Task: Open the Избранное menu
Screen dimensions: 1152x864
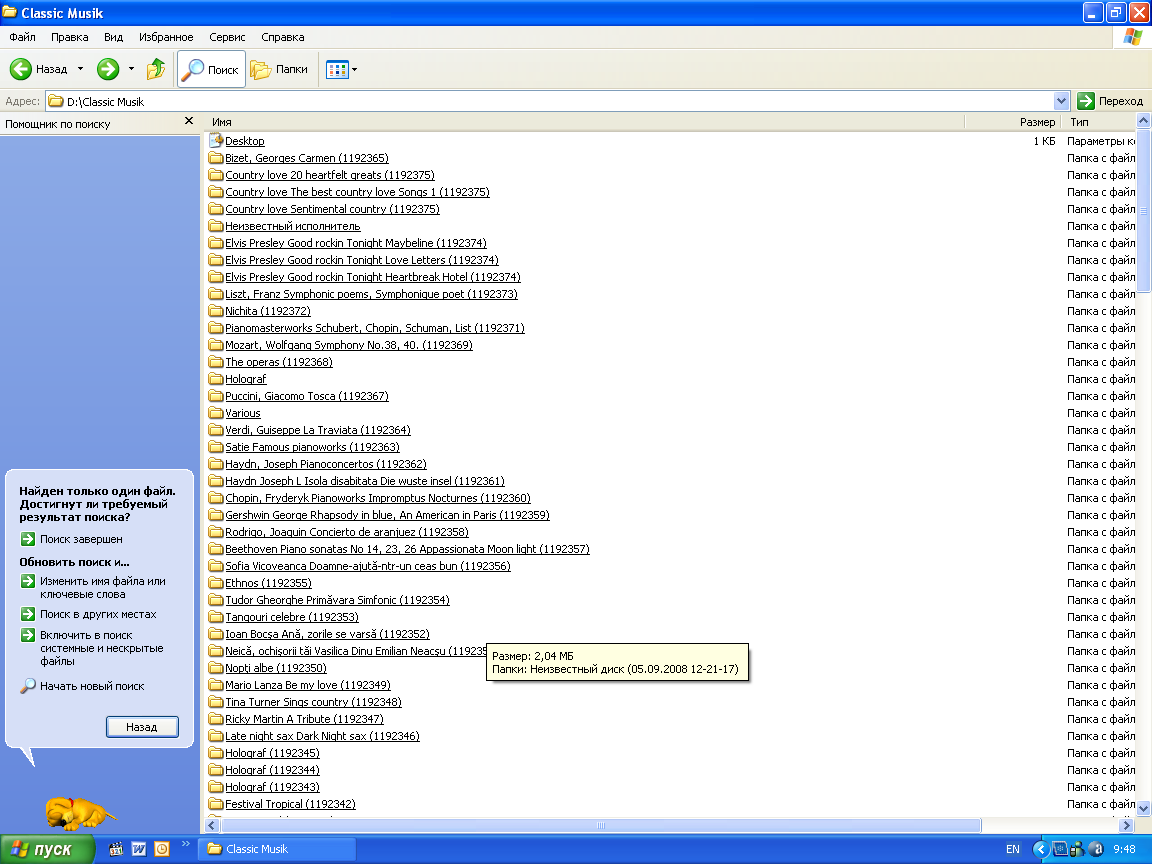Action: pos(166,37)
